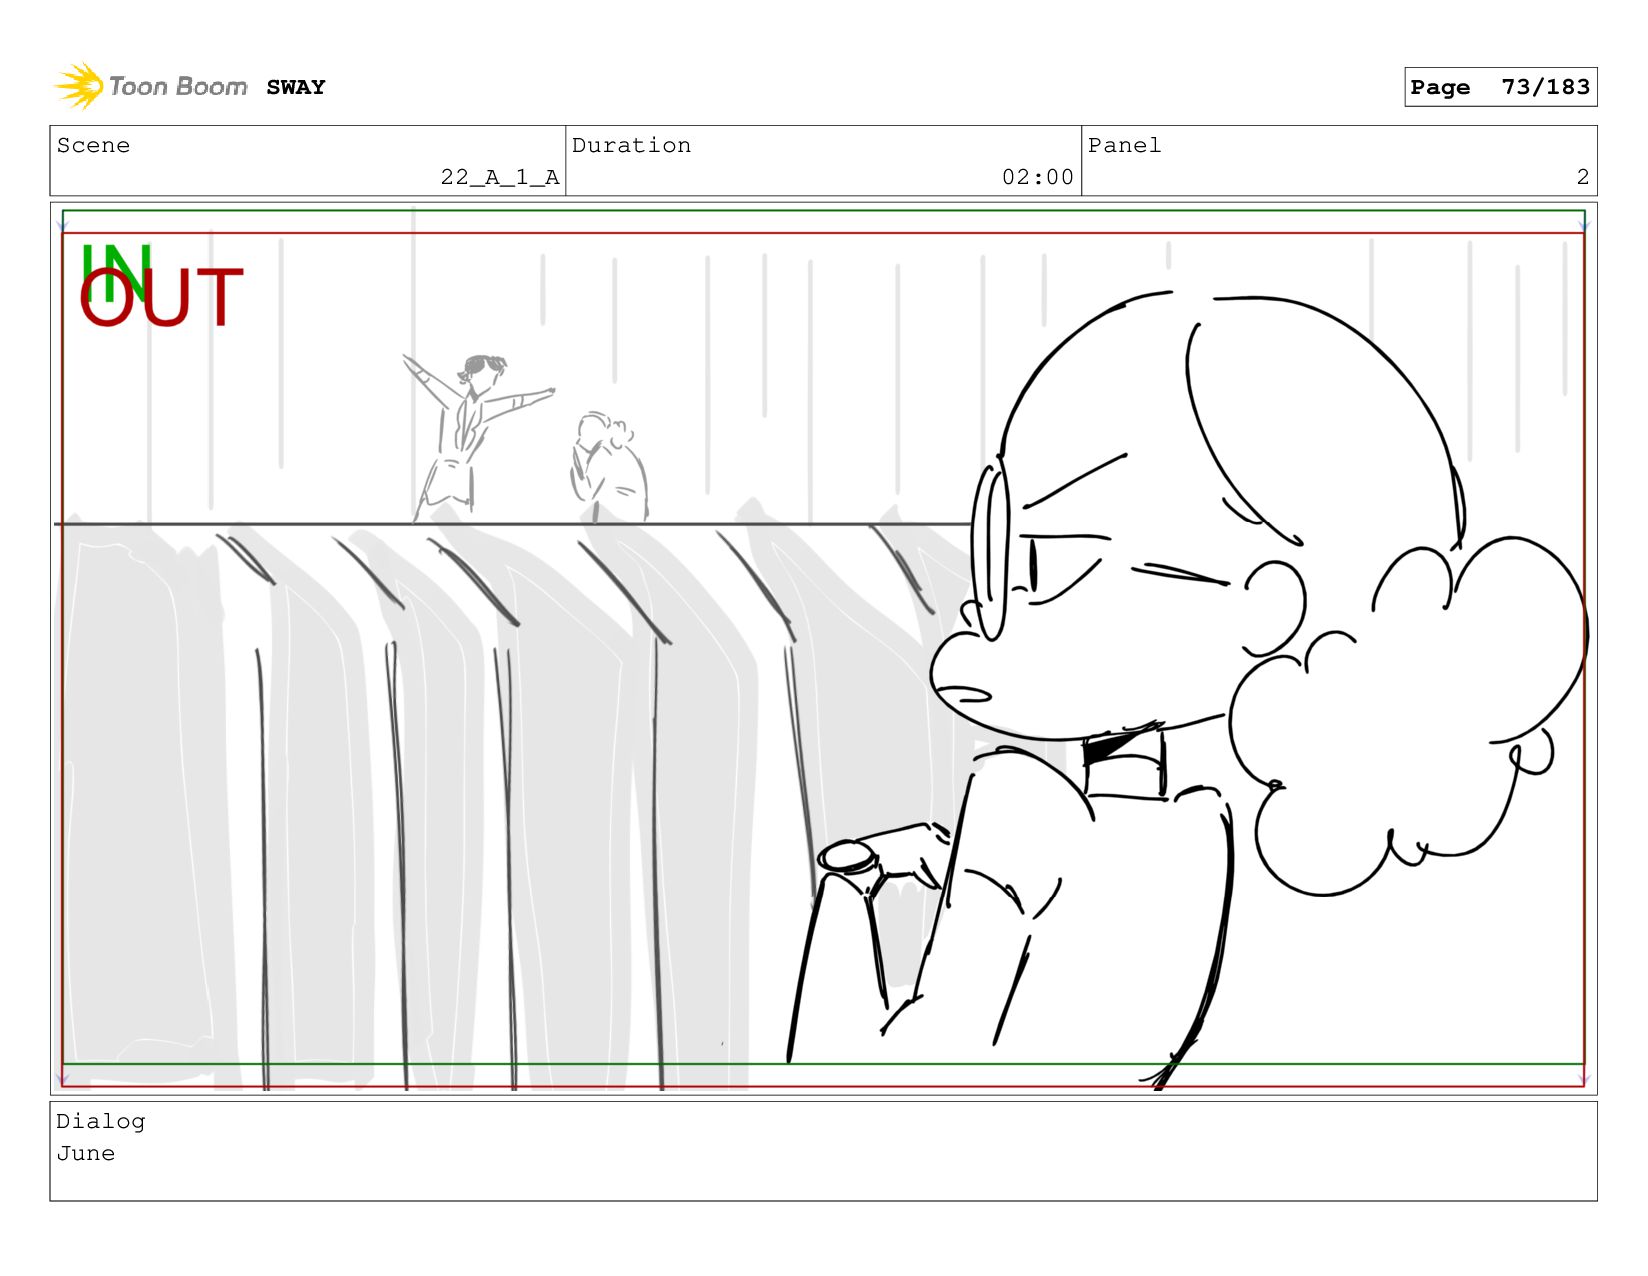
Task: Click scene value 22_A_1_A
Action: pyautogui.click(x=500, y=177)
